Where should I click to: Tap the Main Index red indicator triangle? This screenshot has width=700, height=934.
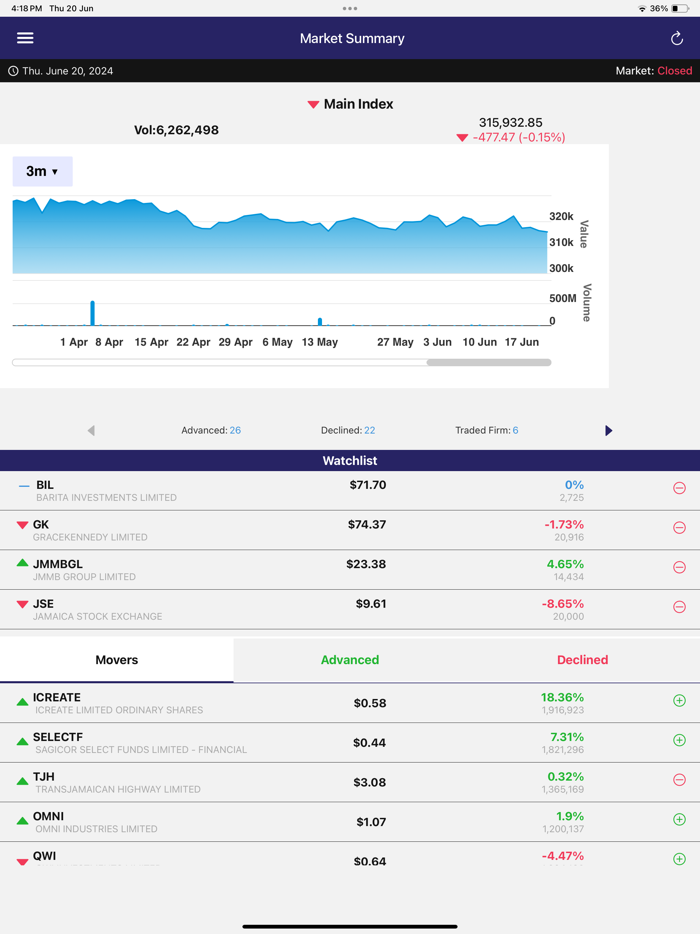click(x=316, y=104)
